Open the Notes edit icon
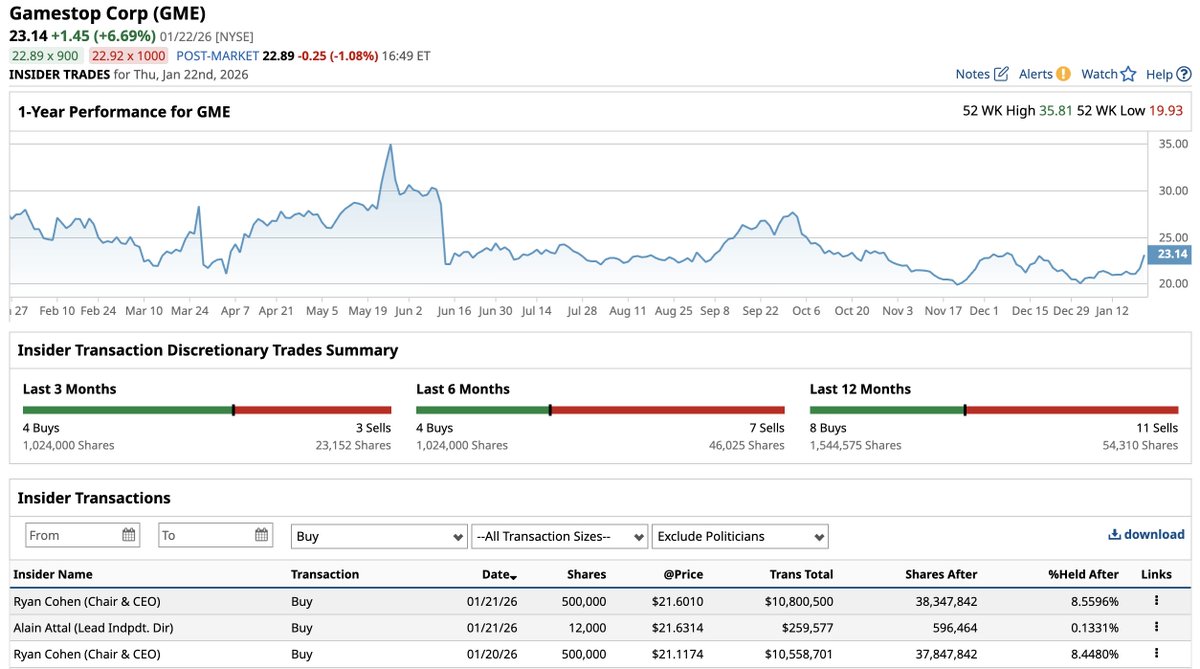The height and width of the screenshot is (669, 1200). (1002, 74)
